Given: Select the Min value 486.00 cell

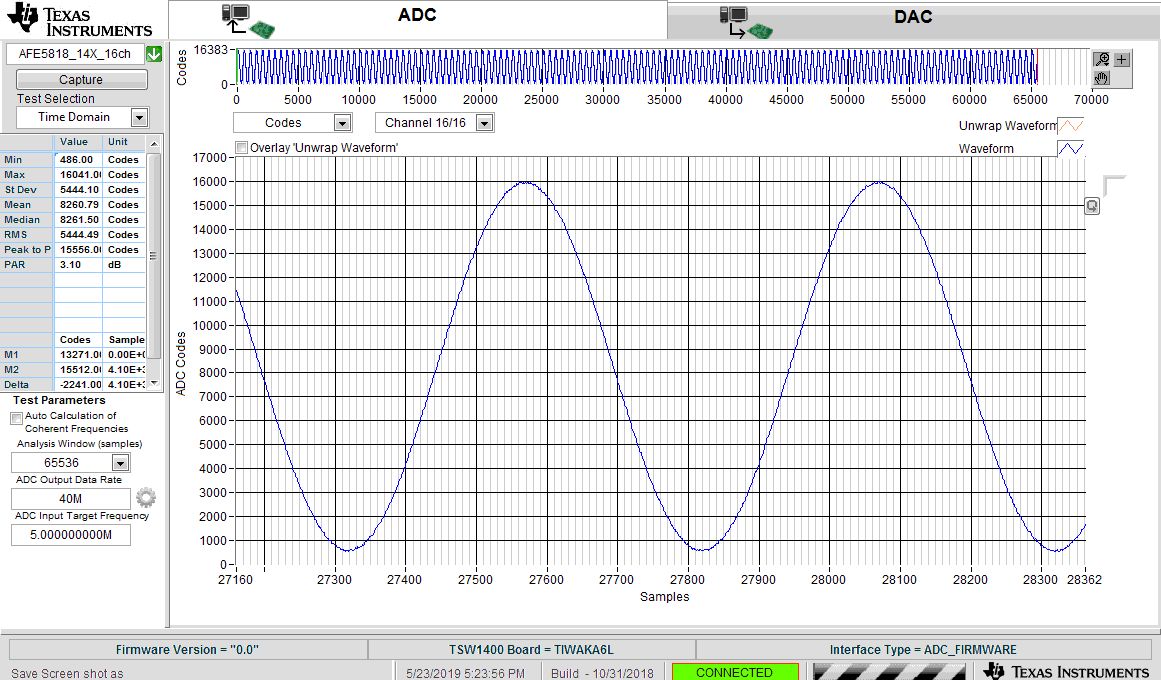Looking at the screenshot, I should [x=78, y=159].
